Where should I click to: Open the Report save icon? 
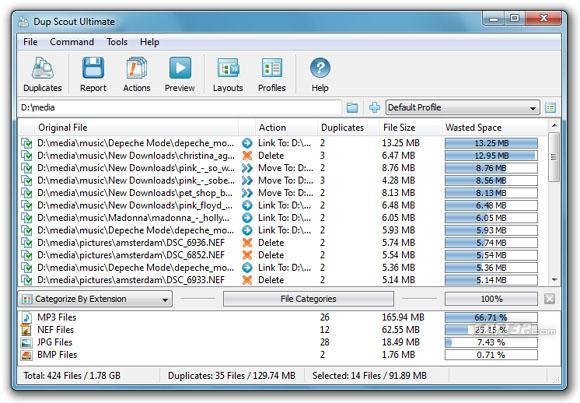coord(93,68)
